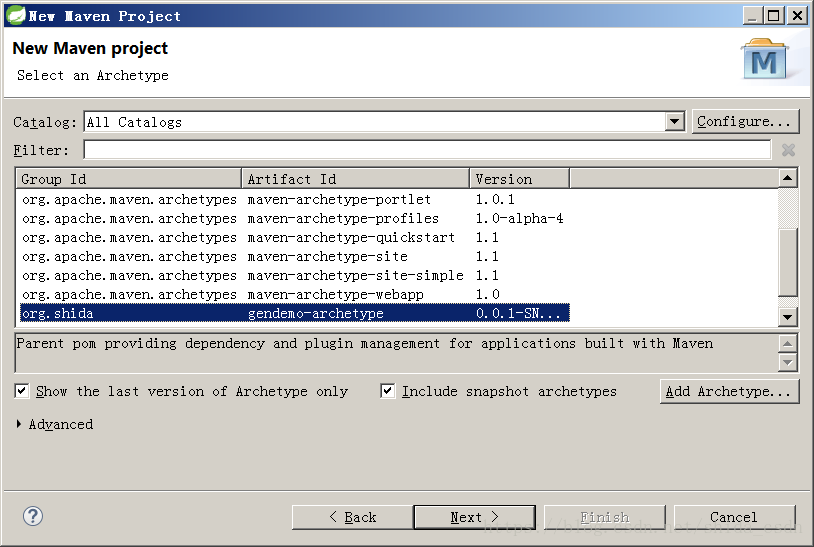Screen dimensions: 814x547
Task: Click the archetype list scrollbar thumb
Action: coord(788,262)
